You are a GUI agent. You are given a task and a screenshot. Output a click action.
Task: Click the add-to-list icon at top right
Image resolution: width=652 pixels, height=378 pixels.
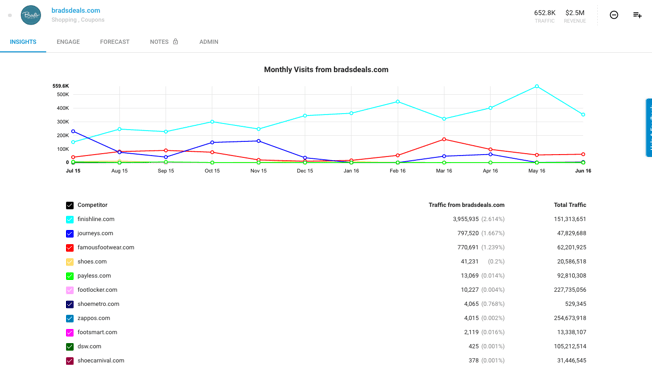[x=637, y=15]
